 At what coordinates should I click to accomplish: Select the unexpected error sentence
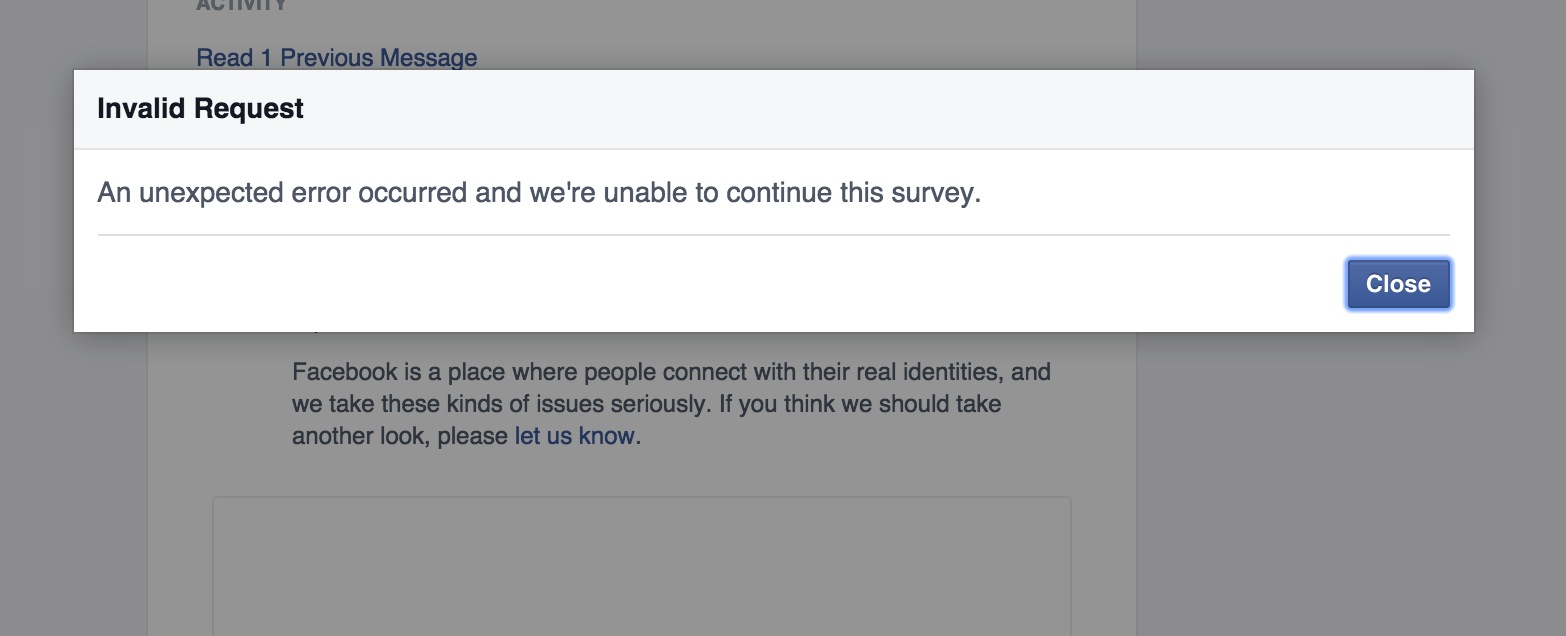click(538, 192)
